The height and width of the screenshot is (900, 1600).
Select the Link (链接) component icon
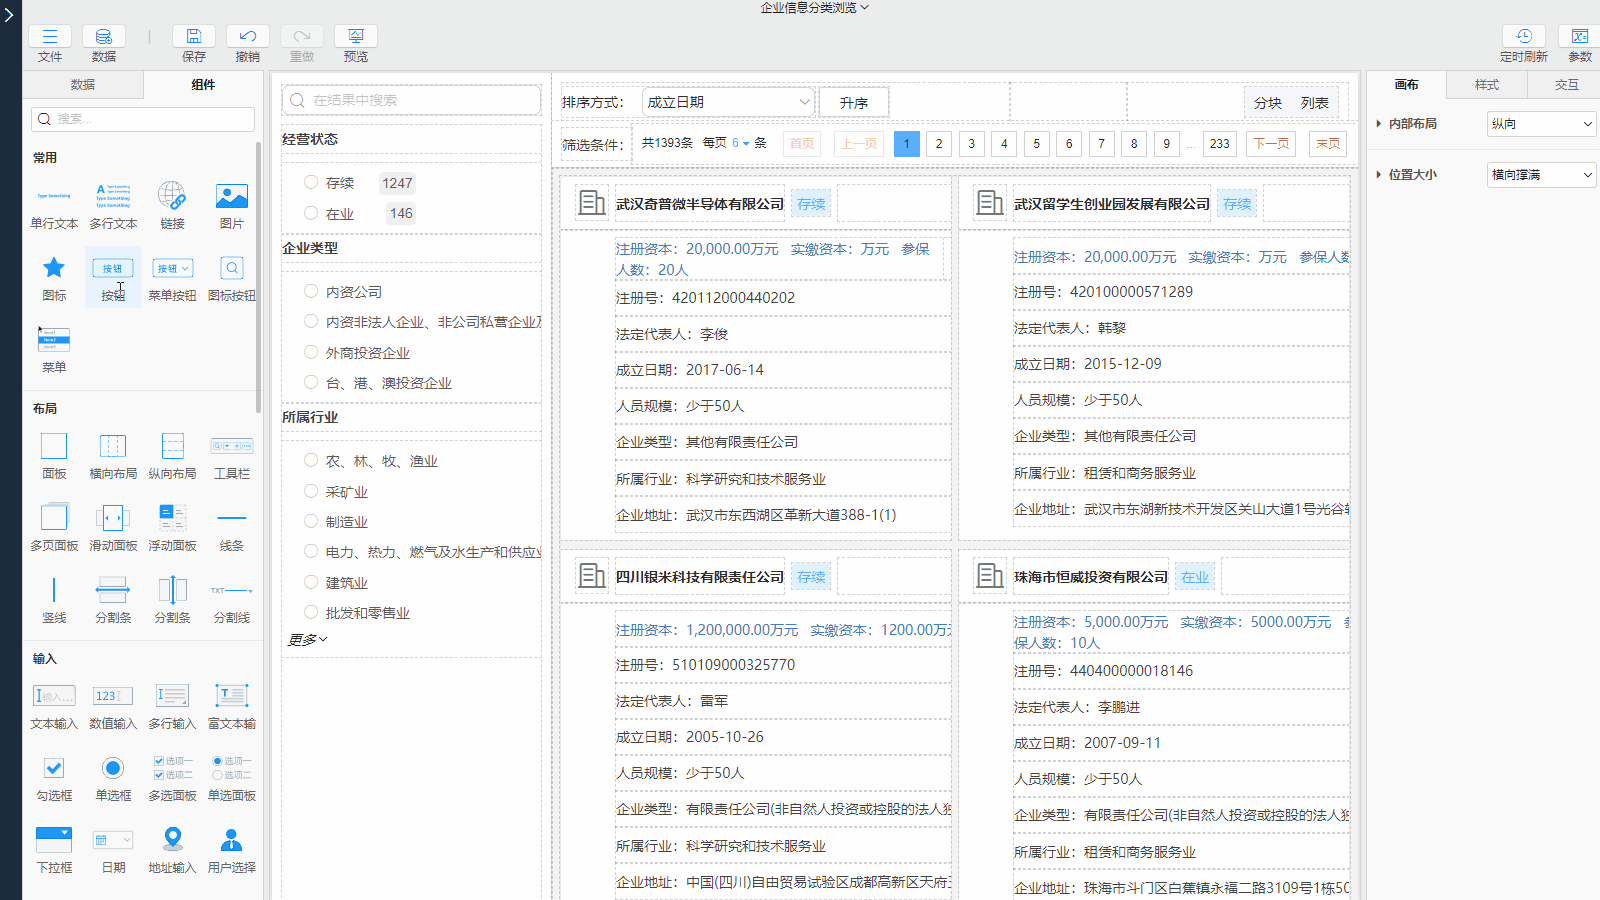click(172, 196)
